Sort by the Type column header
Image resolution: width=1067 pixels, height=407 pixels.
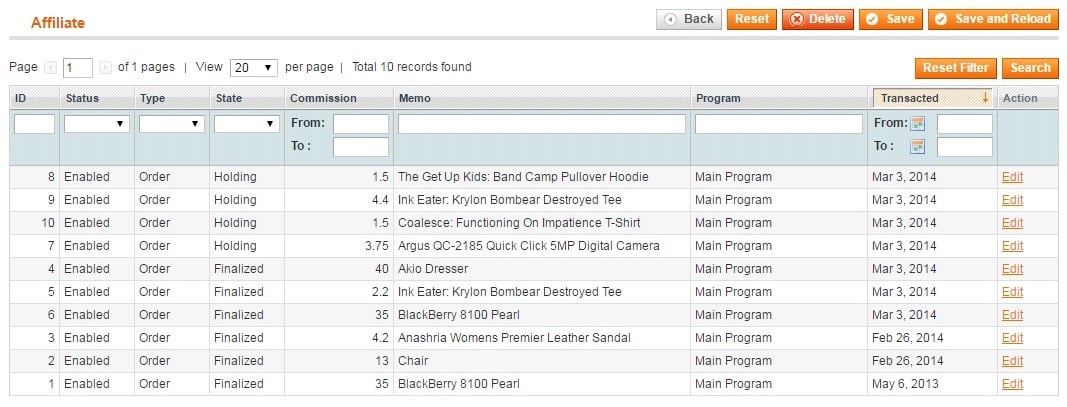(152, 98)
